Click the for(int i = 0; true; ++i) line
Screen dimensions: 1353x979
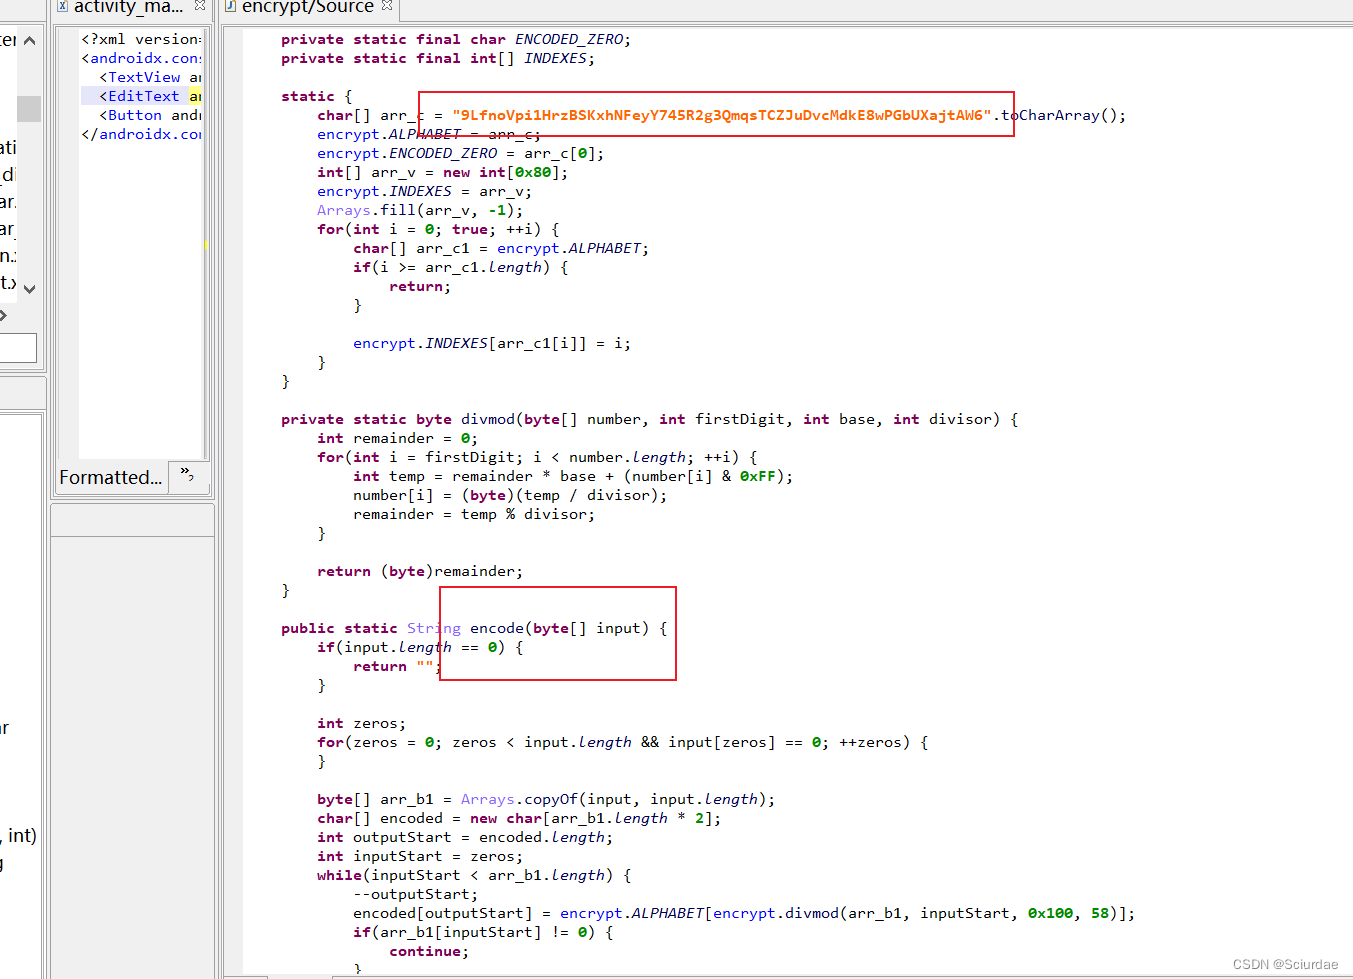click(437, 229)
